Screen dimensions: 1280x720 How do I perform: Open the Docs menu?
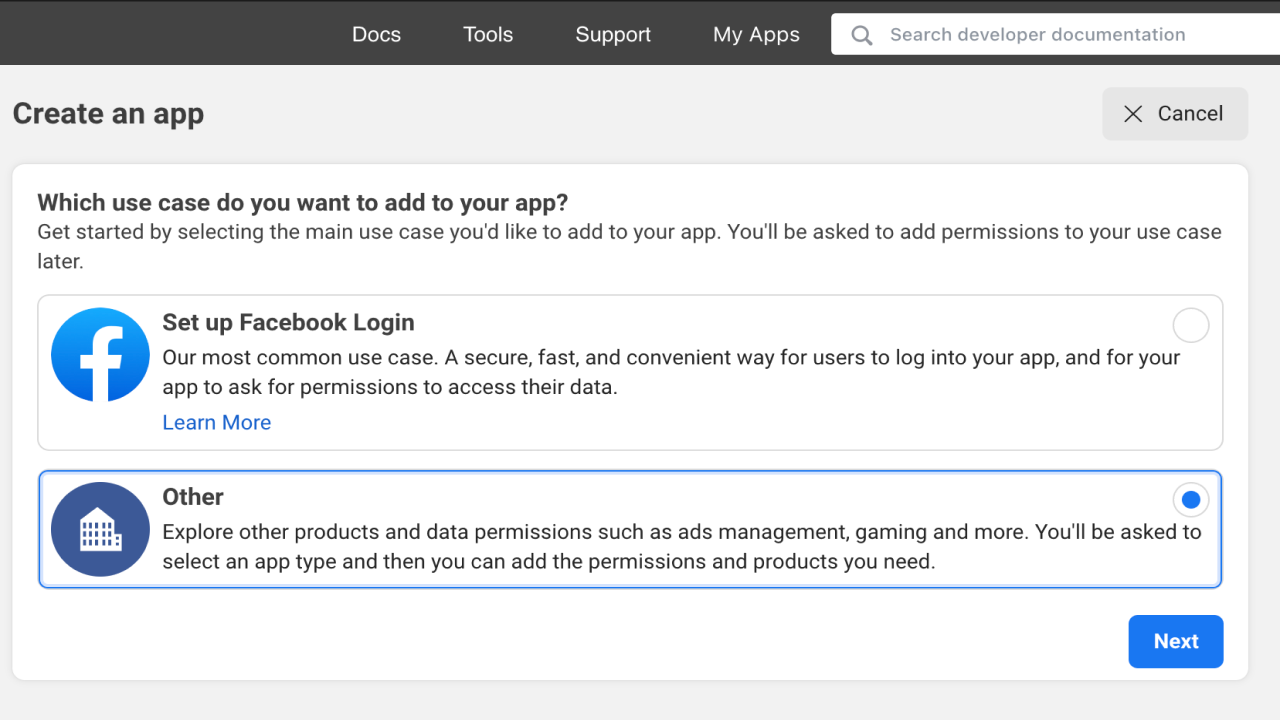pyautogui.click(x=376, y=34)
